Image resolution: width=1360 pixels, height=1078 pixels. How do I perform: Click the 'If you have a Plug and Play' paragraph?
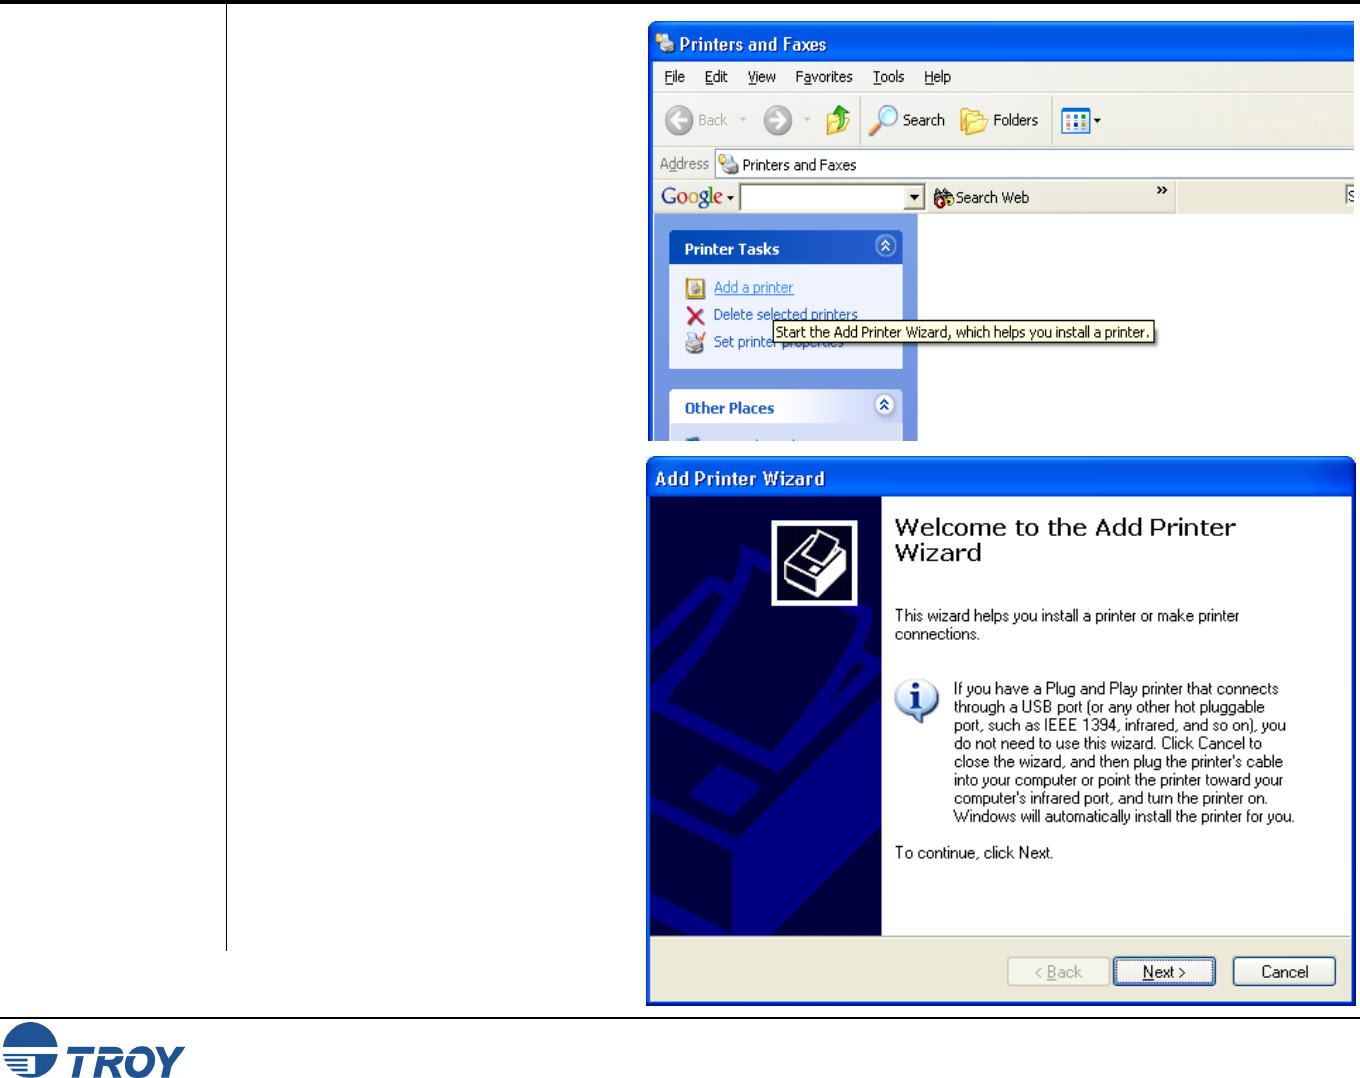tap(1123, 752)
